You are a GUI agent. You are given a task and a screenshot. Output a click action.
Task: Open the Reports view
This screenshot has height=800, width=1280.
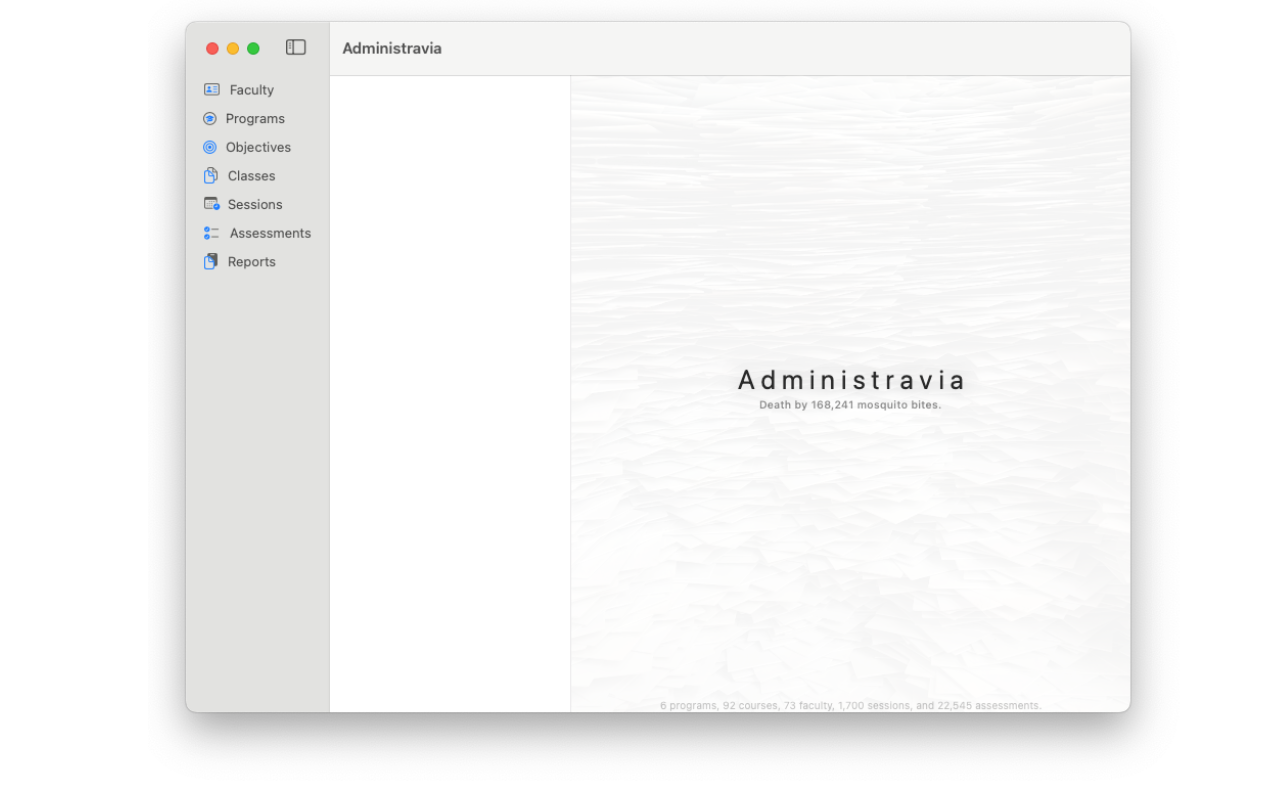coord(252,261)
